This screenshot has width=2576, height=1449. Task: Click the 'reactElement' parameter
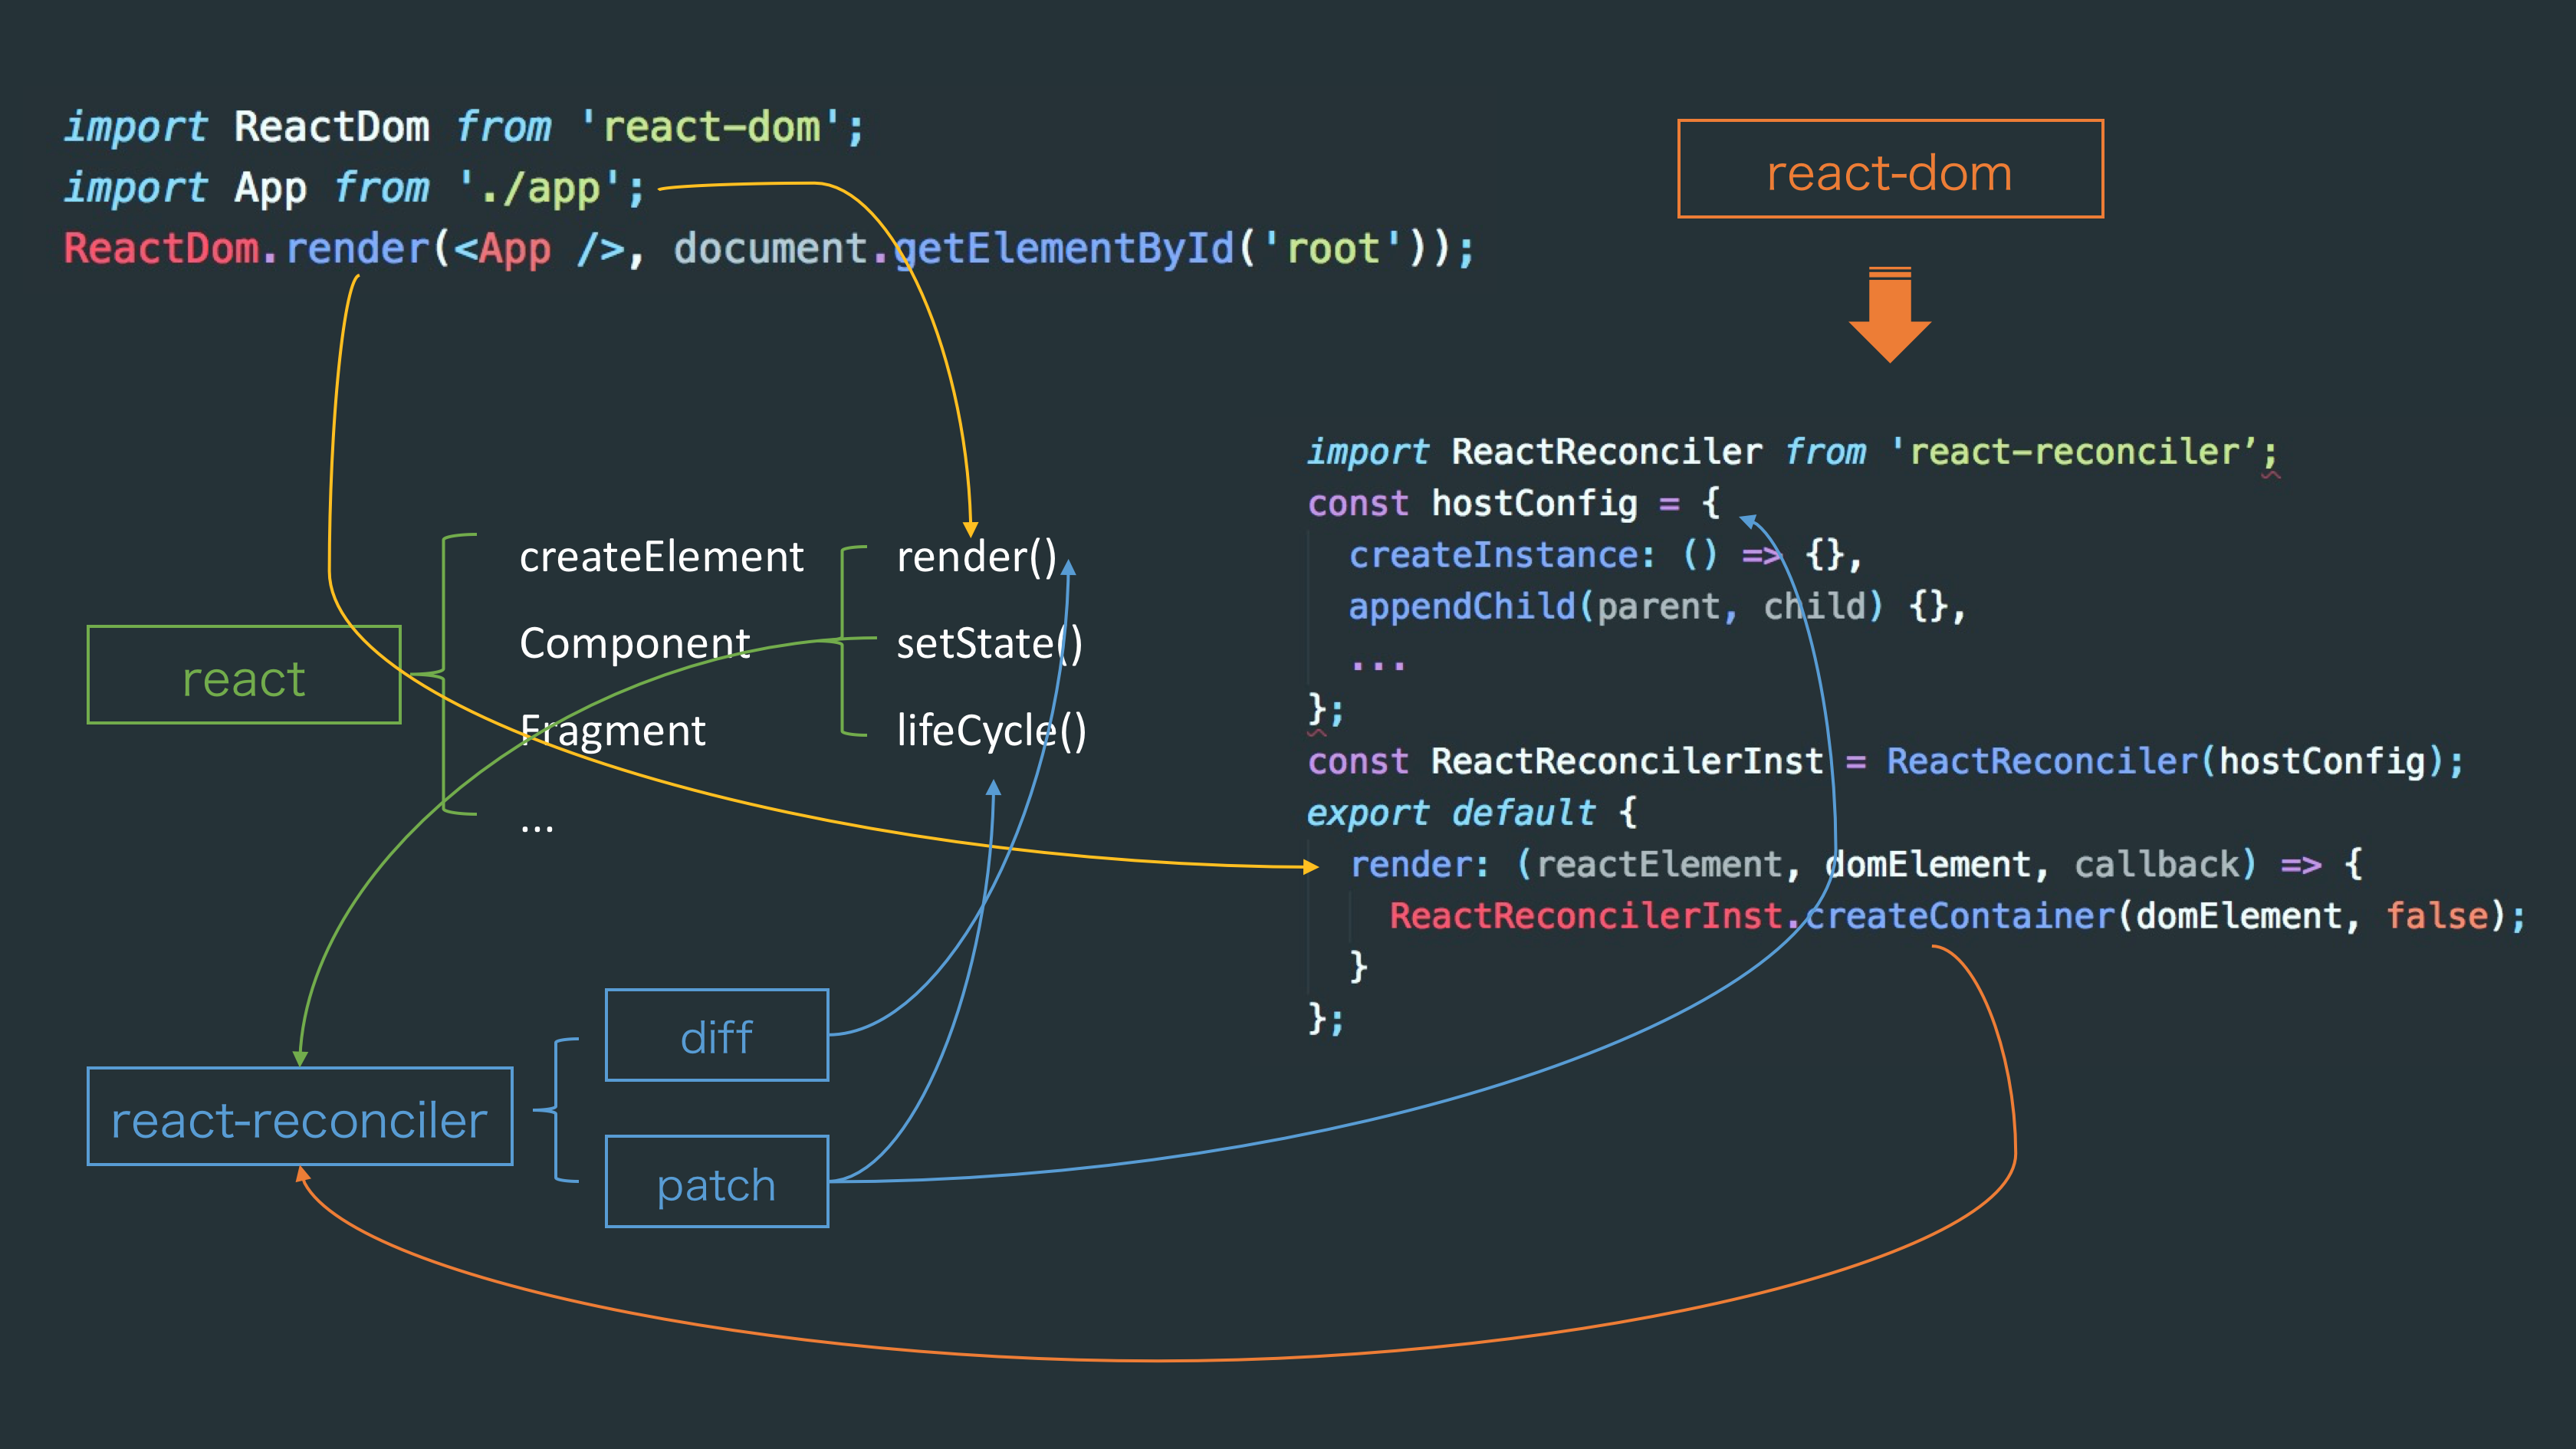[x=1659, y=864]
